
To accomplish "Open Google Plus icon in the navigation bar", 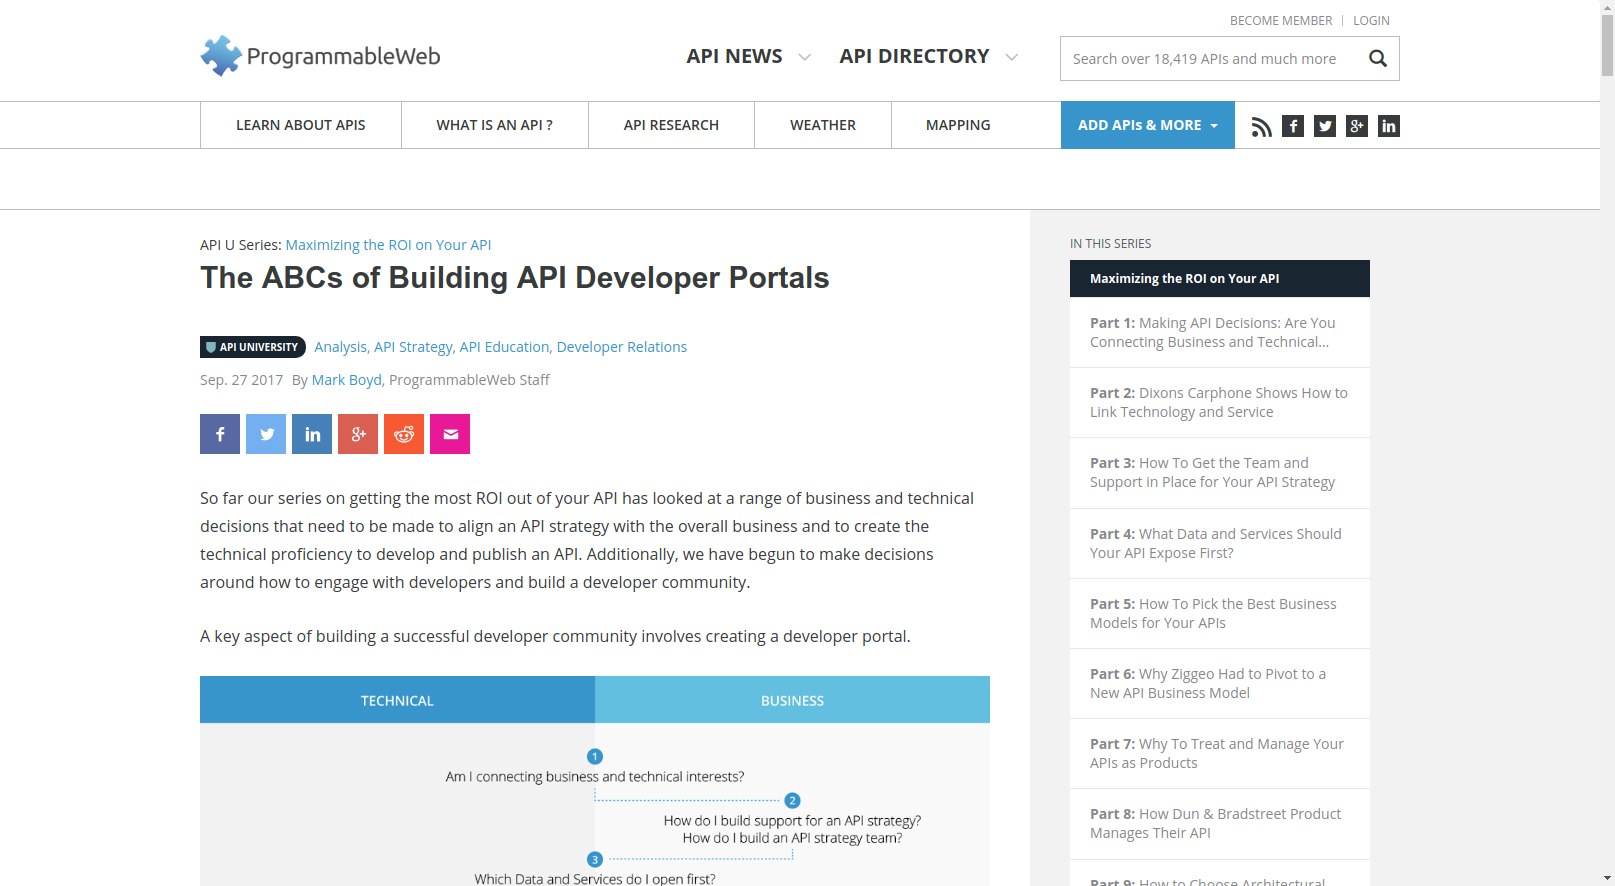I will click(1357, 126).
